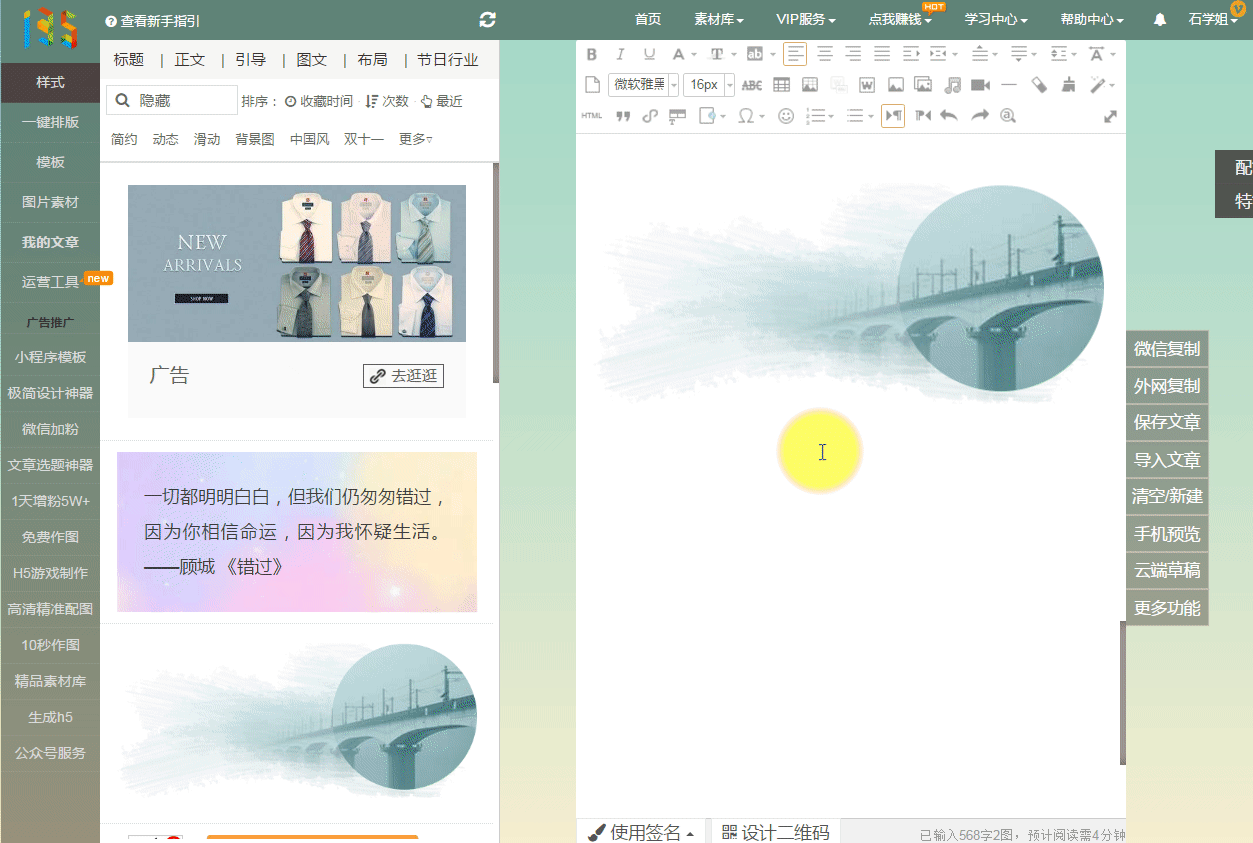This screenshot has height=843, width=1253.
Task: Expand the editor to fullscreen
Action: click(x=1110, y=116)
